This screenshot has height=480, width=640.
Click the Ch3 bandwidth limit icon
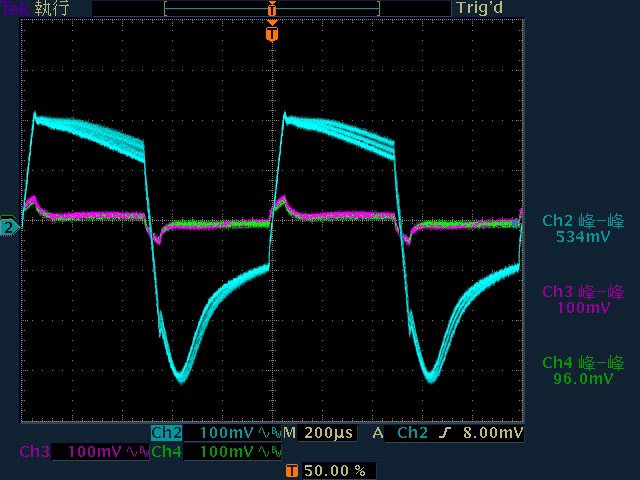pos(134,452)
